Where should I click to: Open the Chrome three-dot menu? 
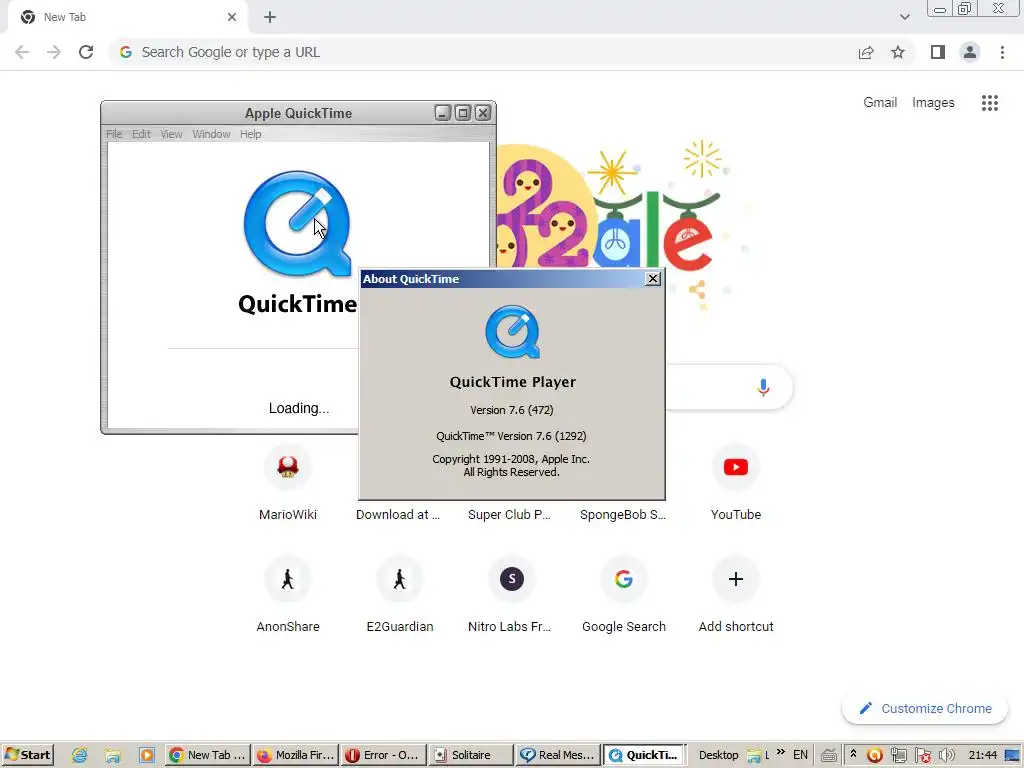(x=1002, y=52)
